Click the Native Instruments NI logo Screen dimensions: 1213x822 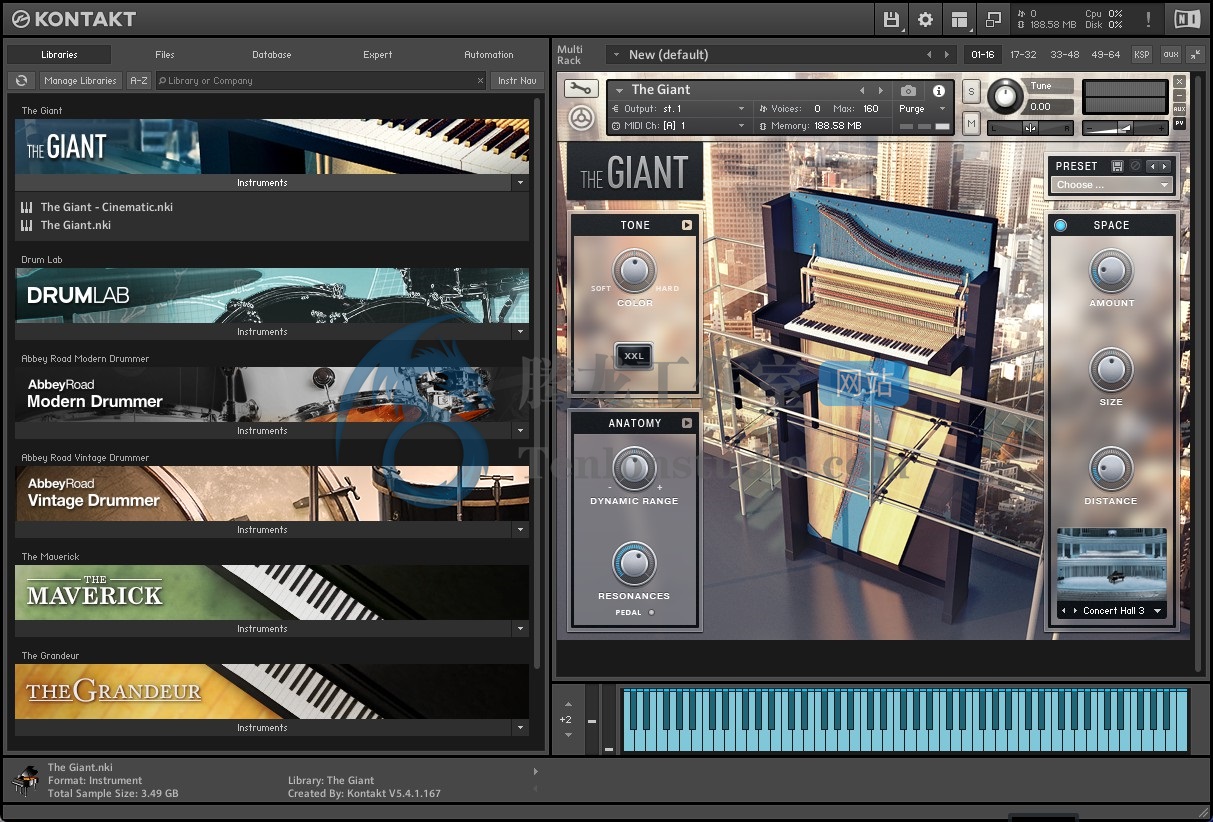click(1187, 19)
